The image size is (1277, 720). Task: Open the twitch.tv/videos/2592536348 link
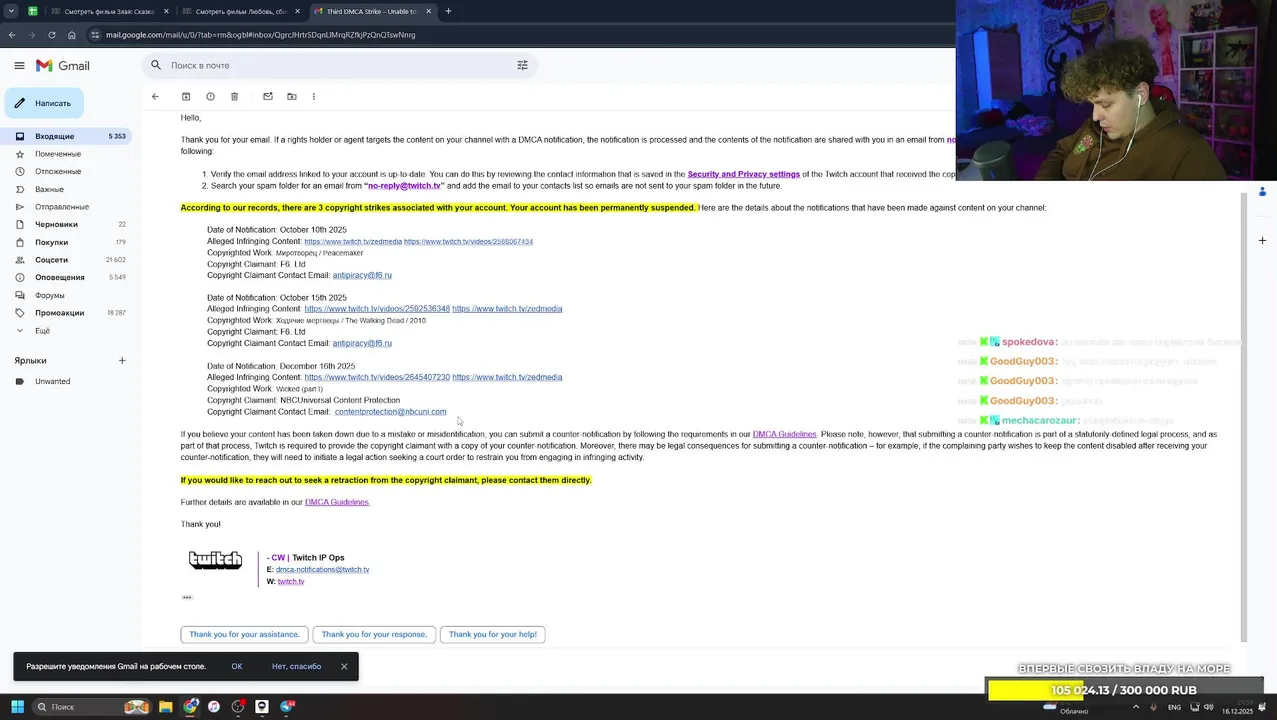(x=377, y=309)
